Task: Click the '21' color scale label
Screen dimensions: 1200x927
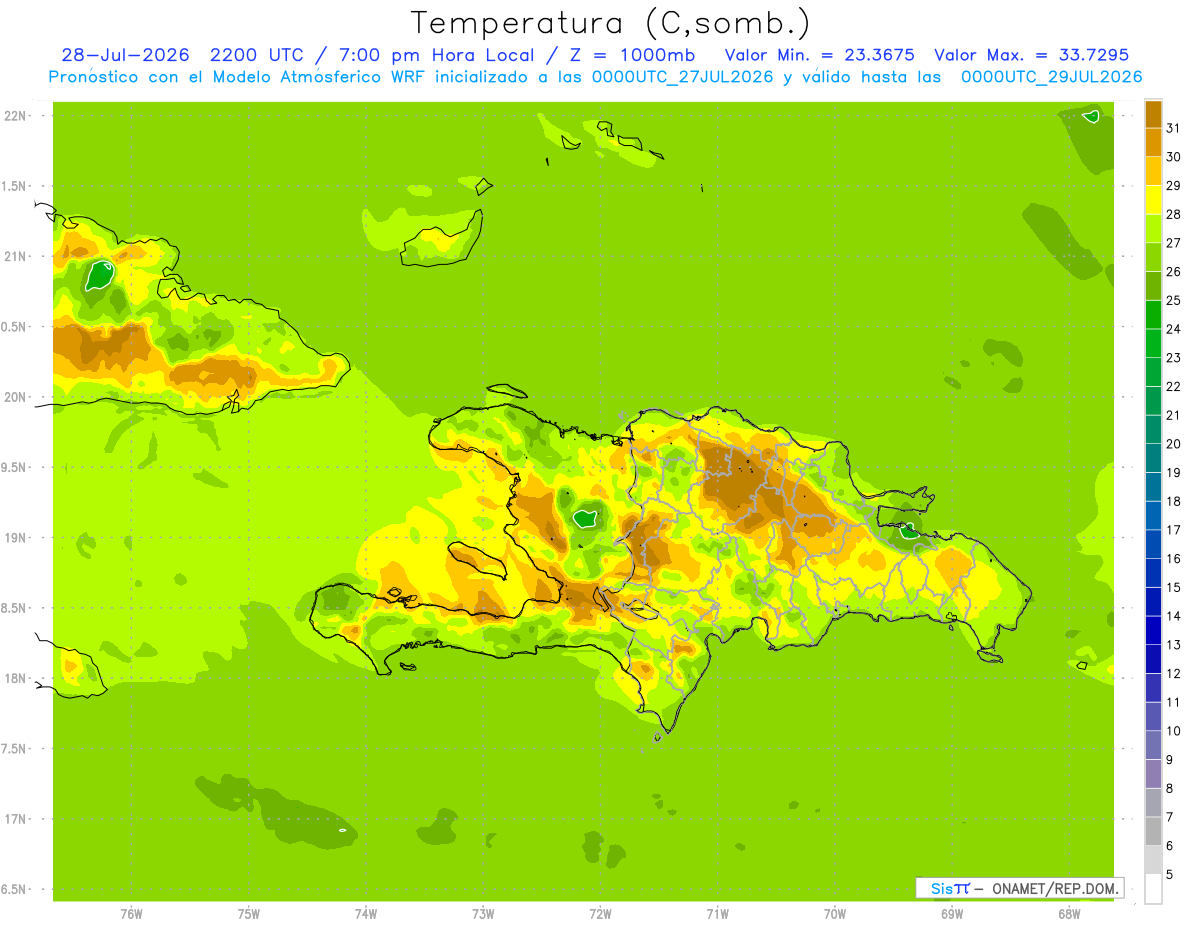Action: click(1174, 415)
